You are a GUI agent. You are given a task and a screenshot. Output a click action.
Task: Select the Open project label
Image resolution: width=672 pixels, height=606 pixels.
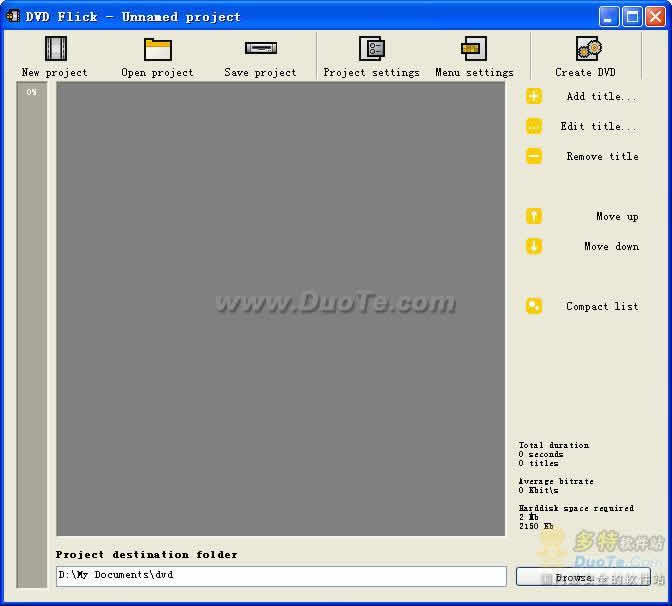tap(157, 72)
